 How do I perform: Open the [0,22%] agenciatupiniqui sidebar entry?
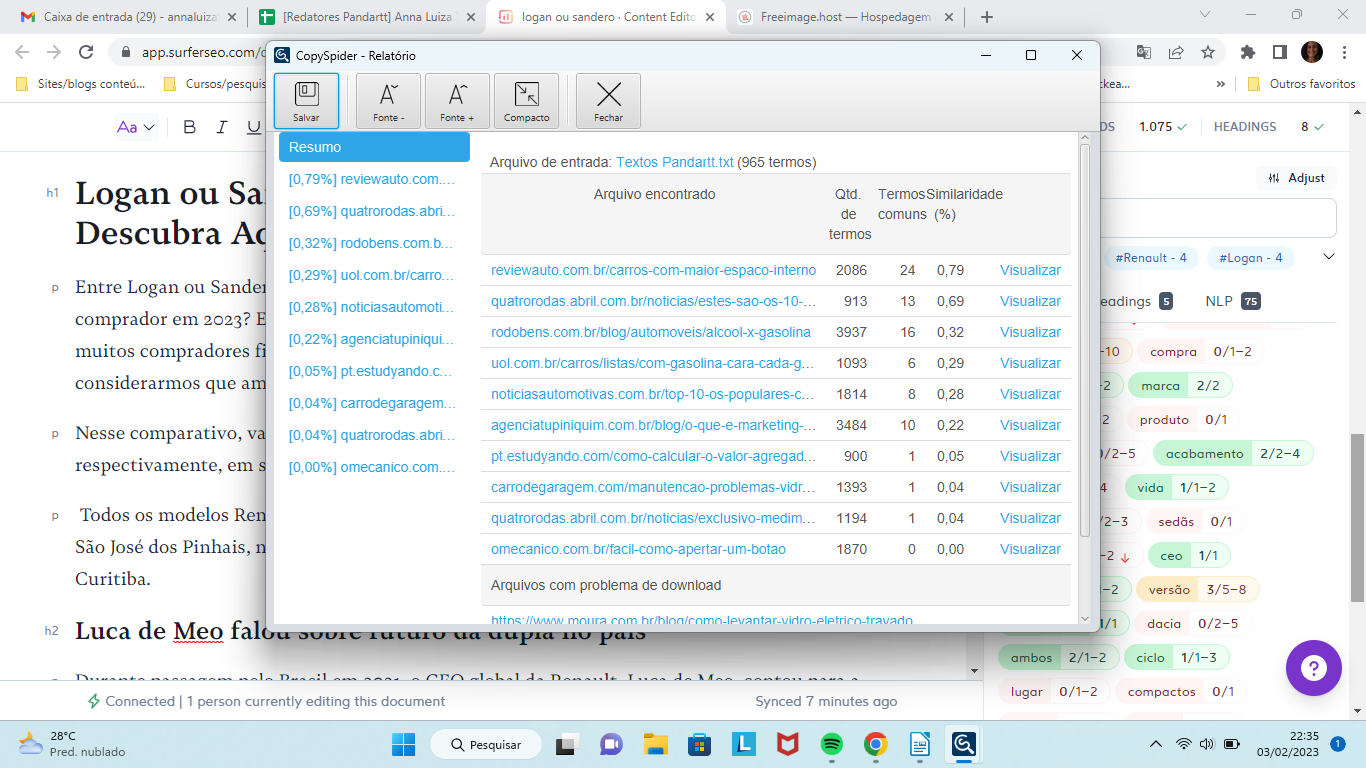[371, 339]
